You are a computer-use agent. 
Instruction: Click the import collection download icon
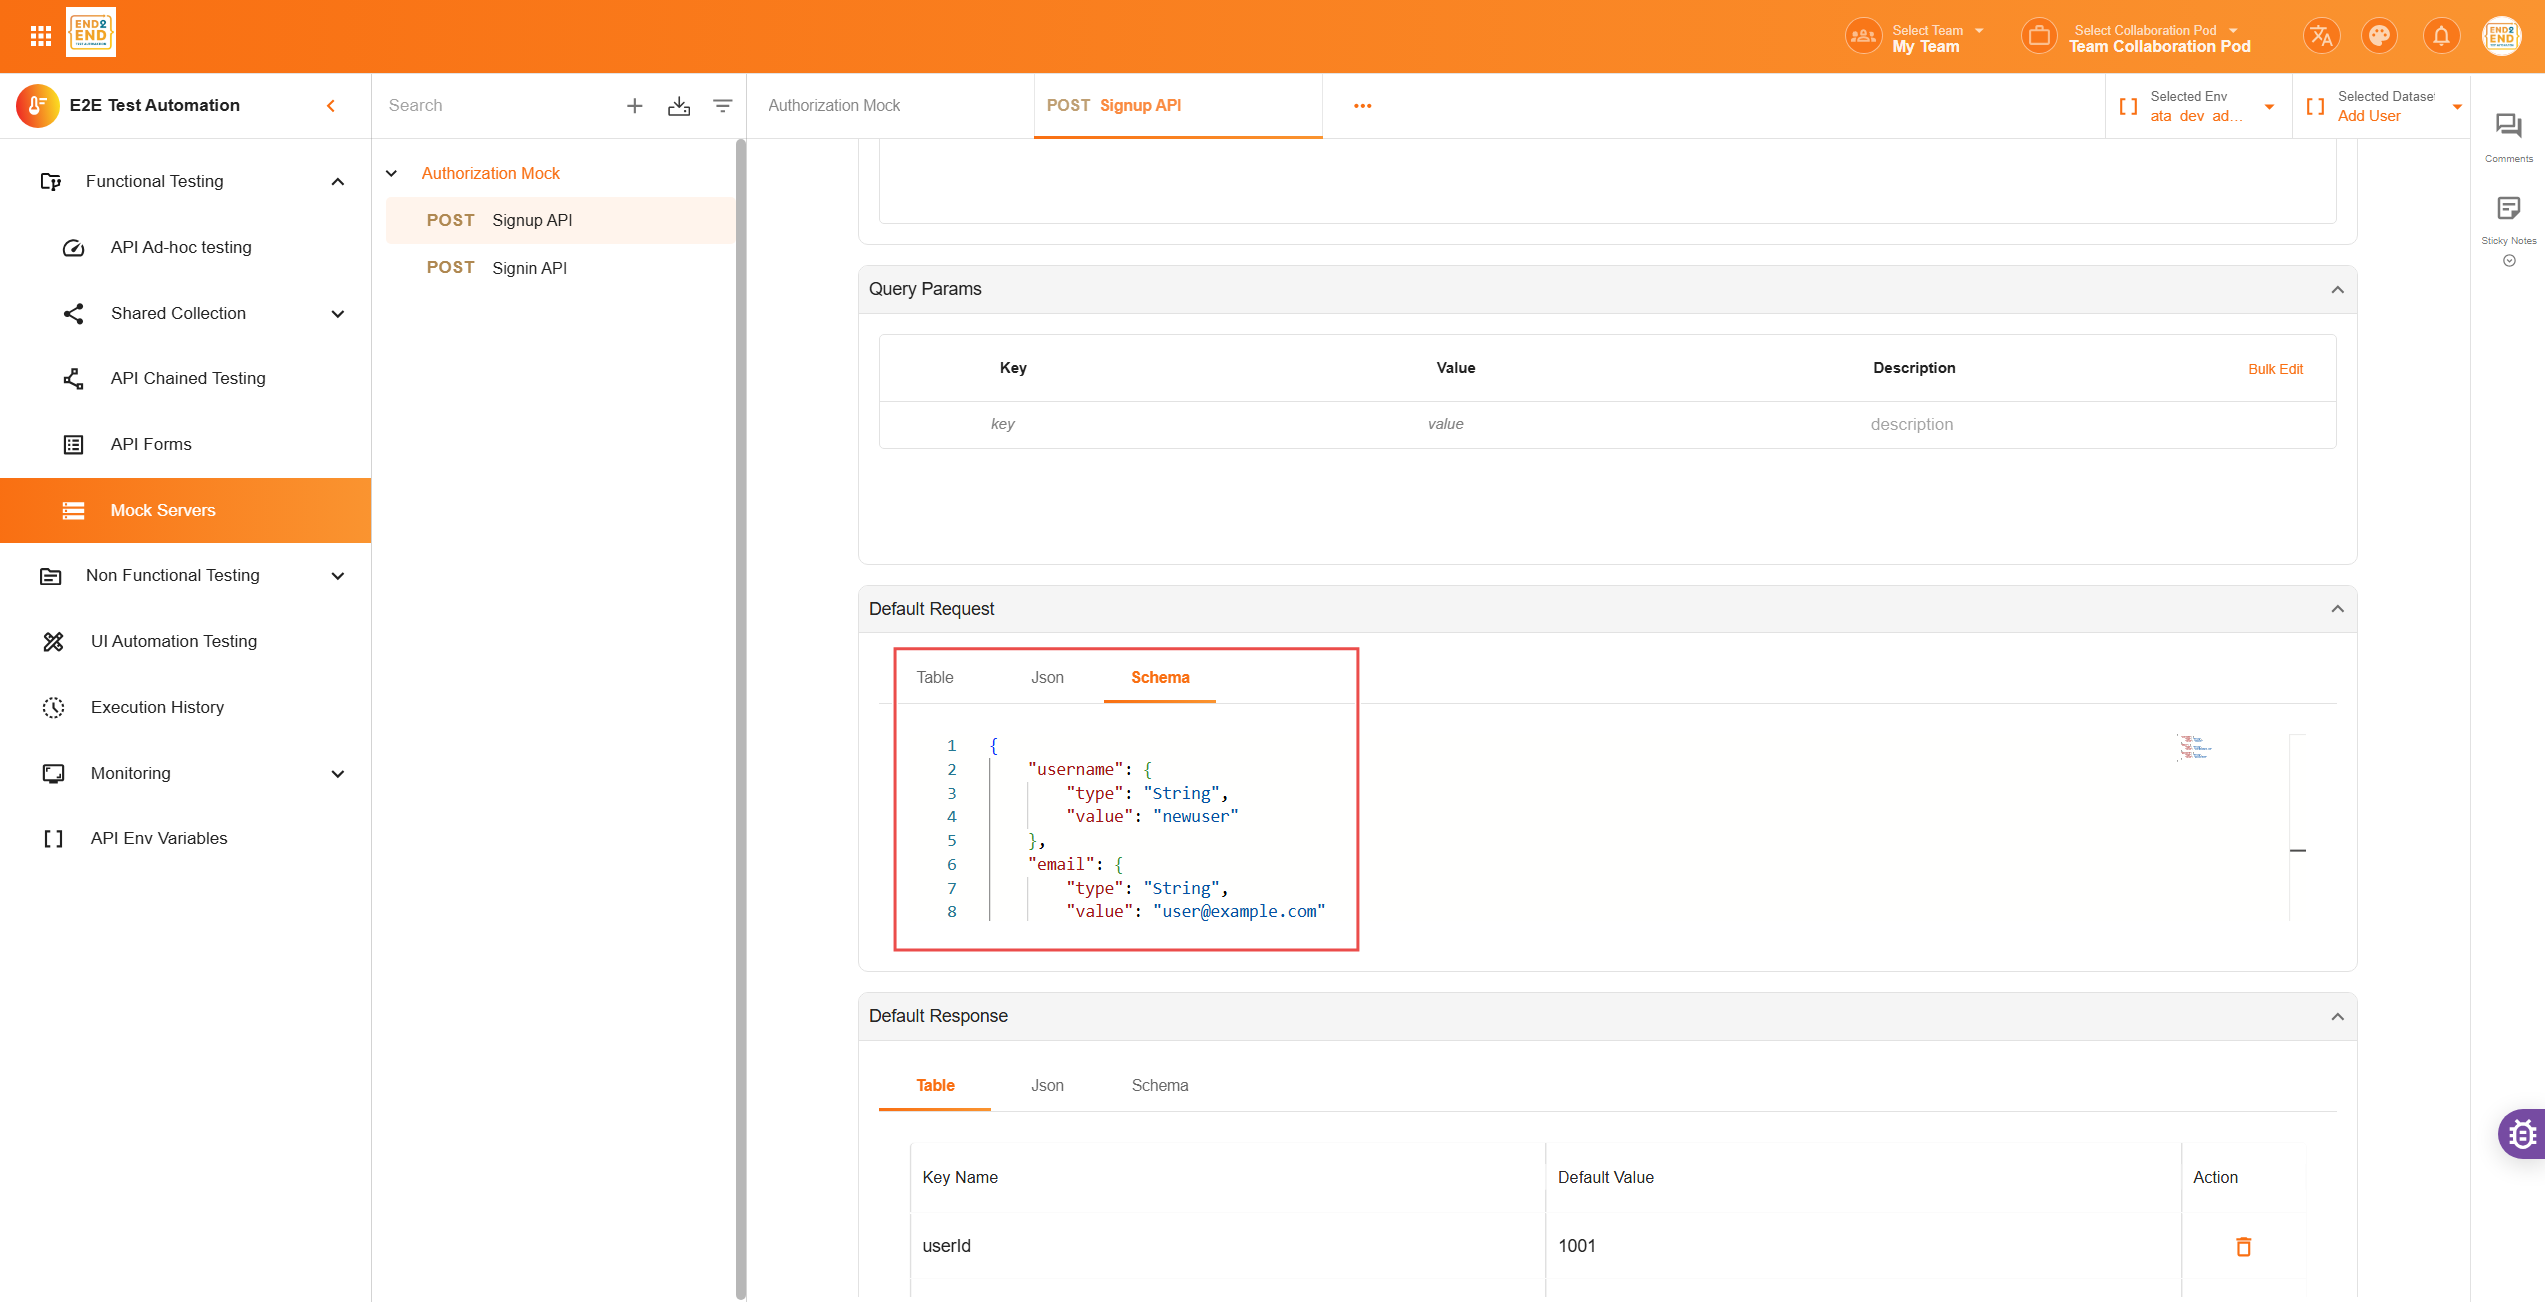point(679,106)
